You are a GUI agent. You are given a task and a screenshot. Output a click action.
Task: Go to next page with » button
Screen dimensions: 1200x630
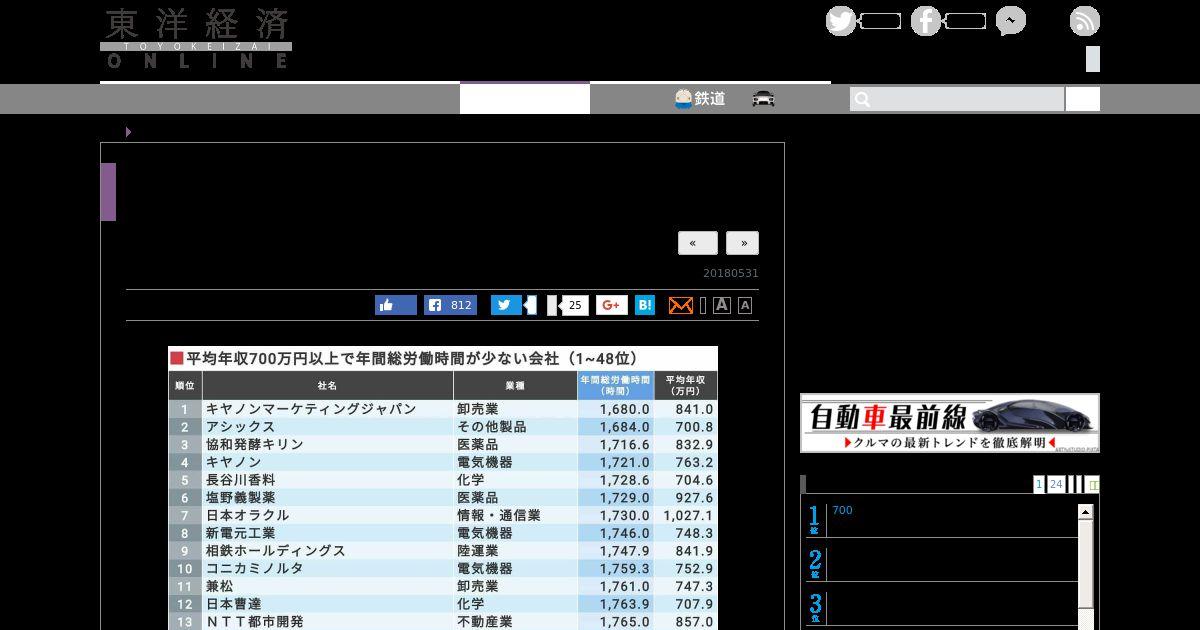tap(743, 243)
